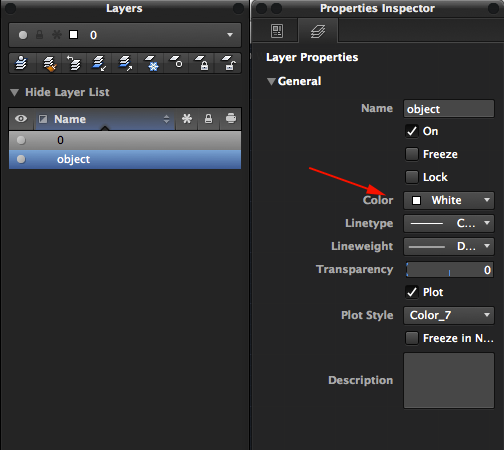Click the Name field containing object
Viewport: 504px width, 450px height.
point(449,109)
